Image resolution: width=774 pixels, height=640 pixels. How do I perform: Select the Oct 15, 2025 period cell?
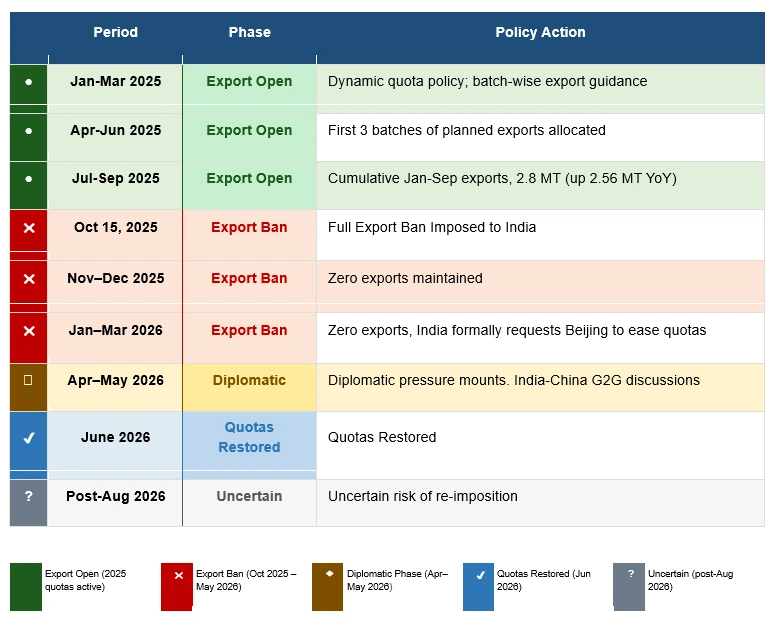[x=116, y=234]
